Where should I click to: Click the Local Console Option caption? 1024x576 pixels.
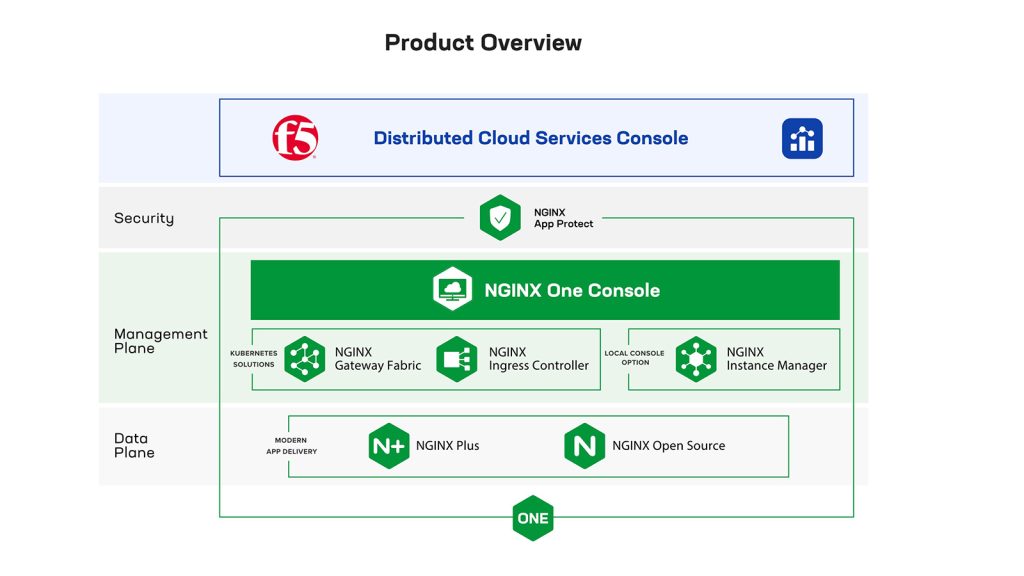click(x=634, y=357)
